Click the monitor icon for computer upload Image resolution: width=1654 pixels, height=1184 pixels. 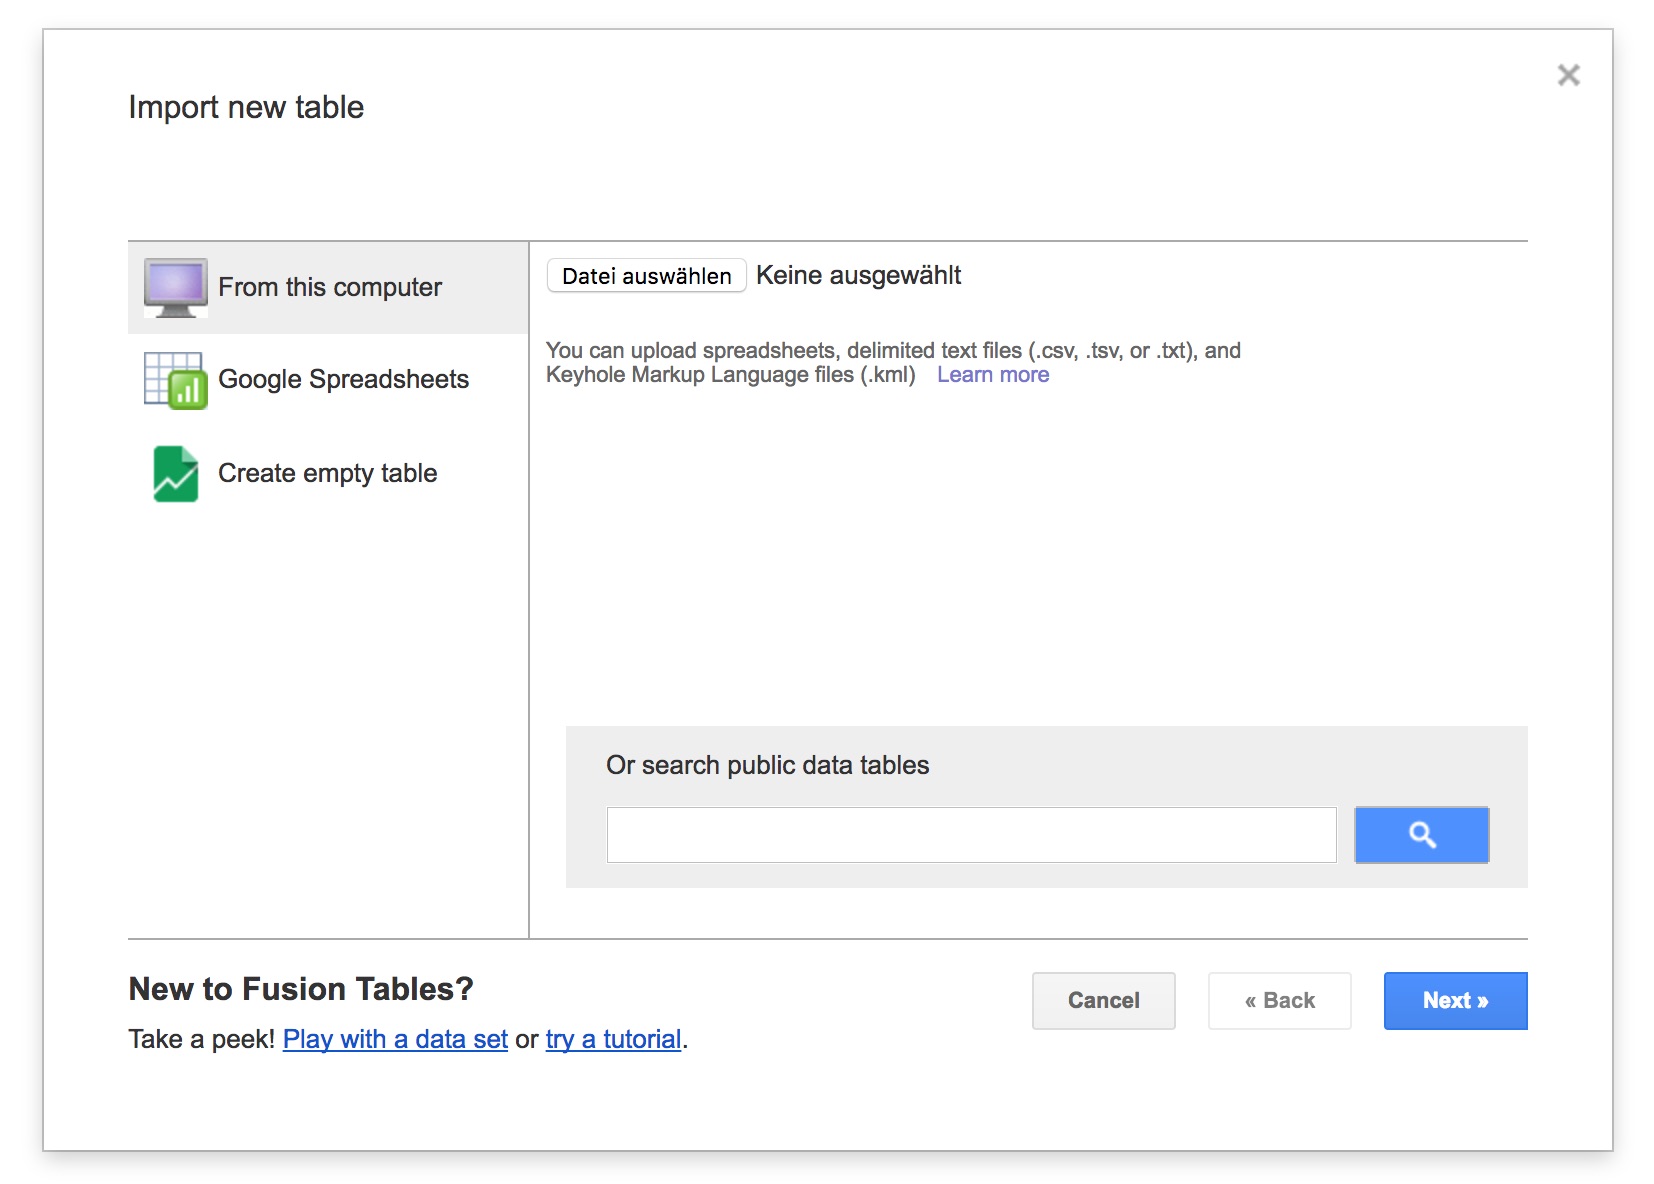(x=175, y=287)
